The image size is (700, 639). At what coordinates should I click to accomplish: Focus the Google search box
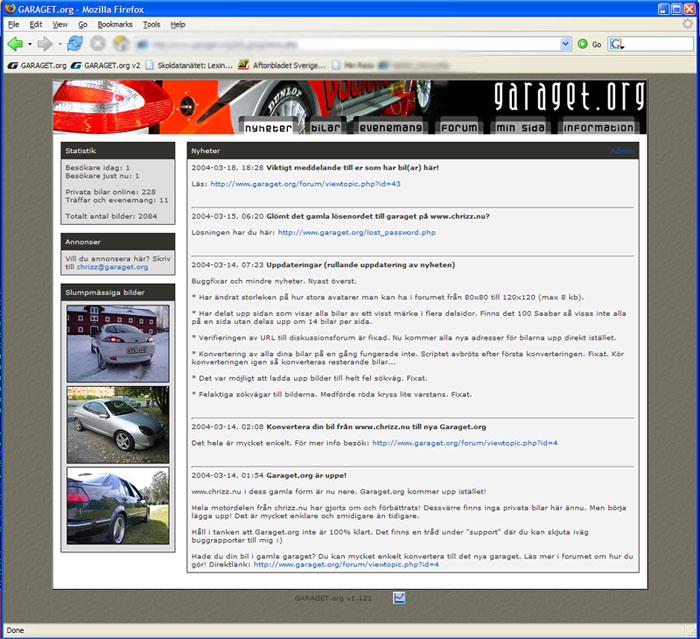tap(658, 44)
